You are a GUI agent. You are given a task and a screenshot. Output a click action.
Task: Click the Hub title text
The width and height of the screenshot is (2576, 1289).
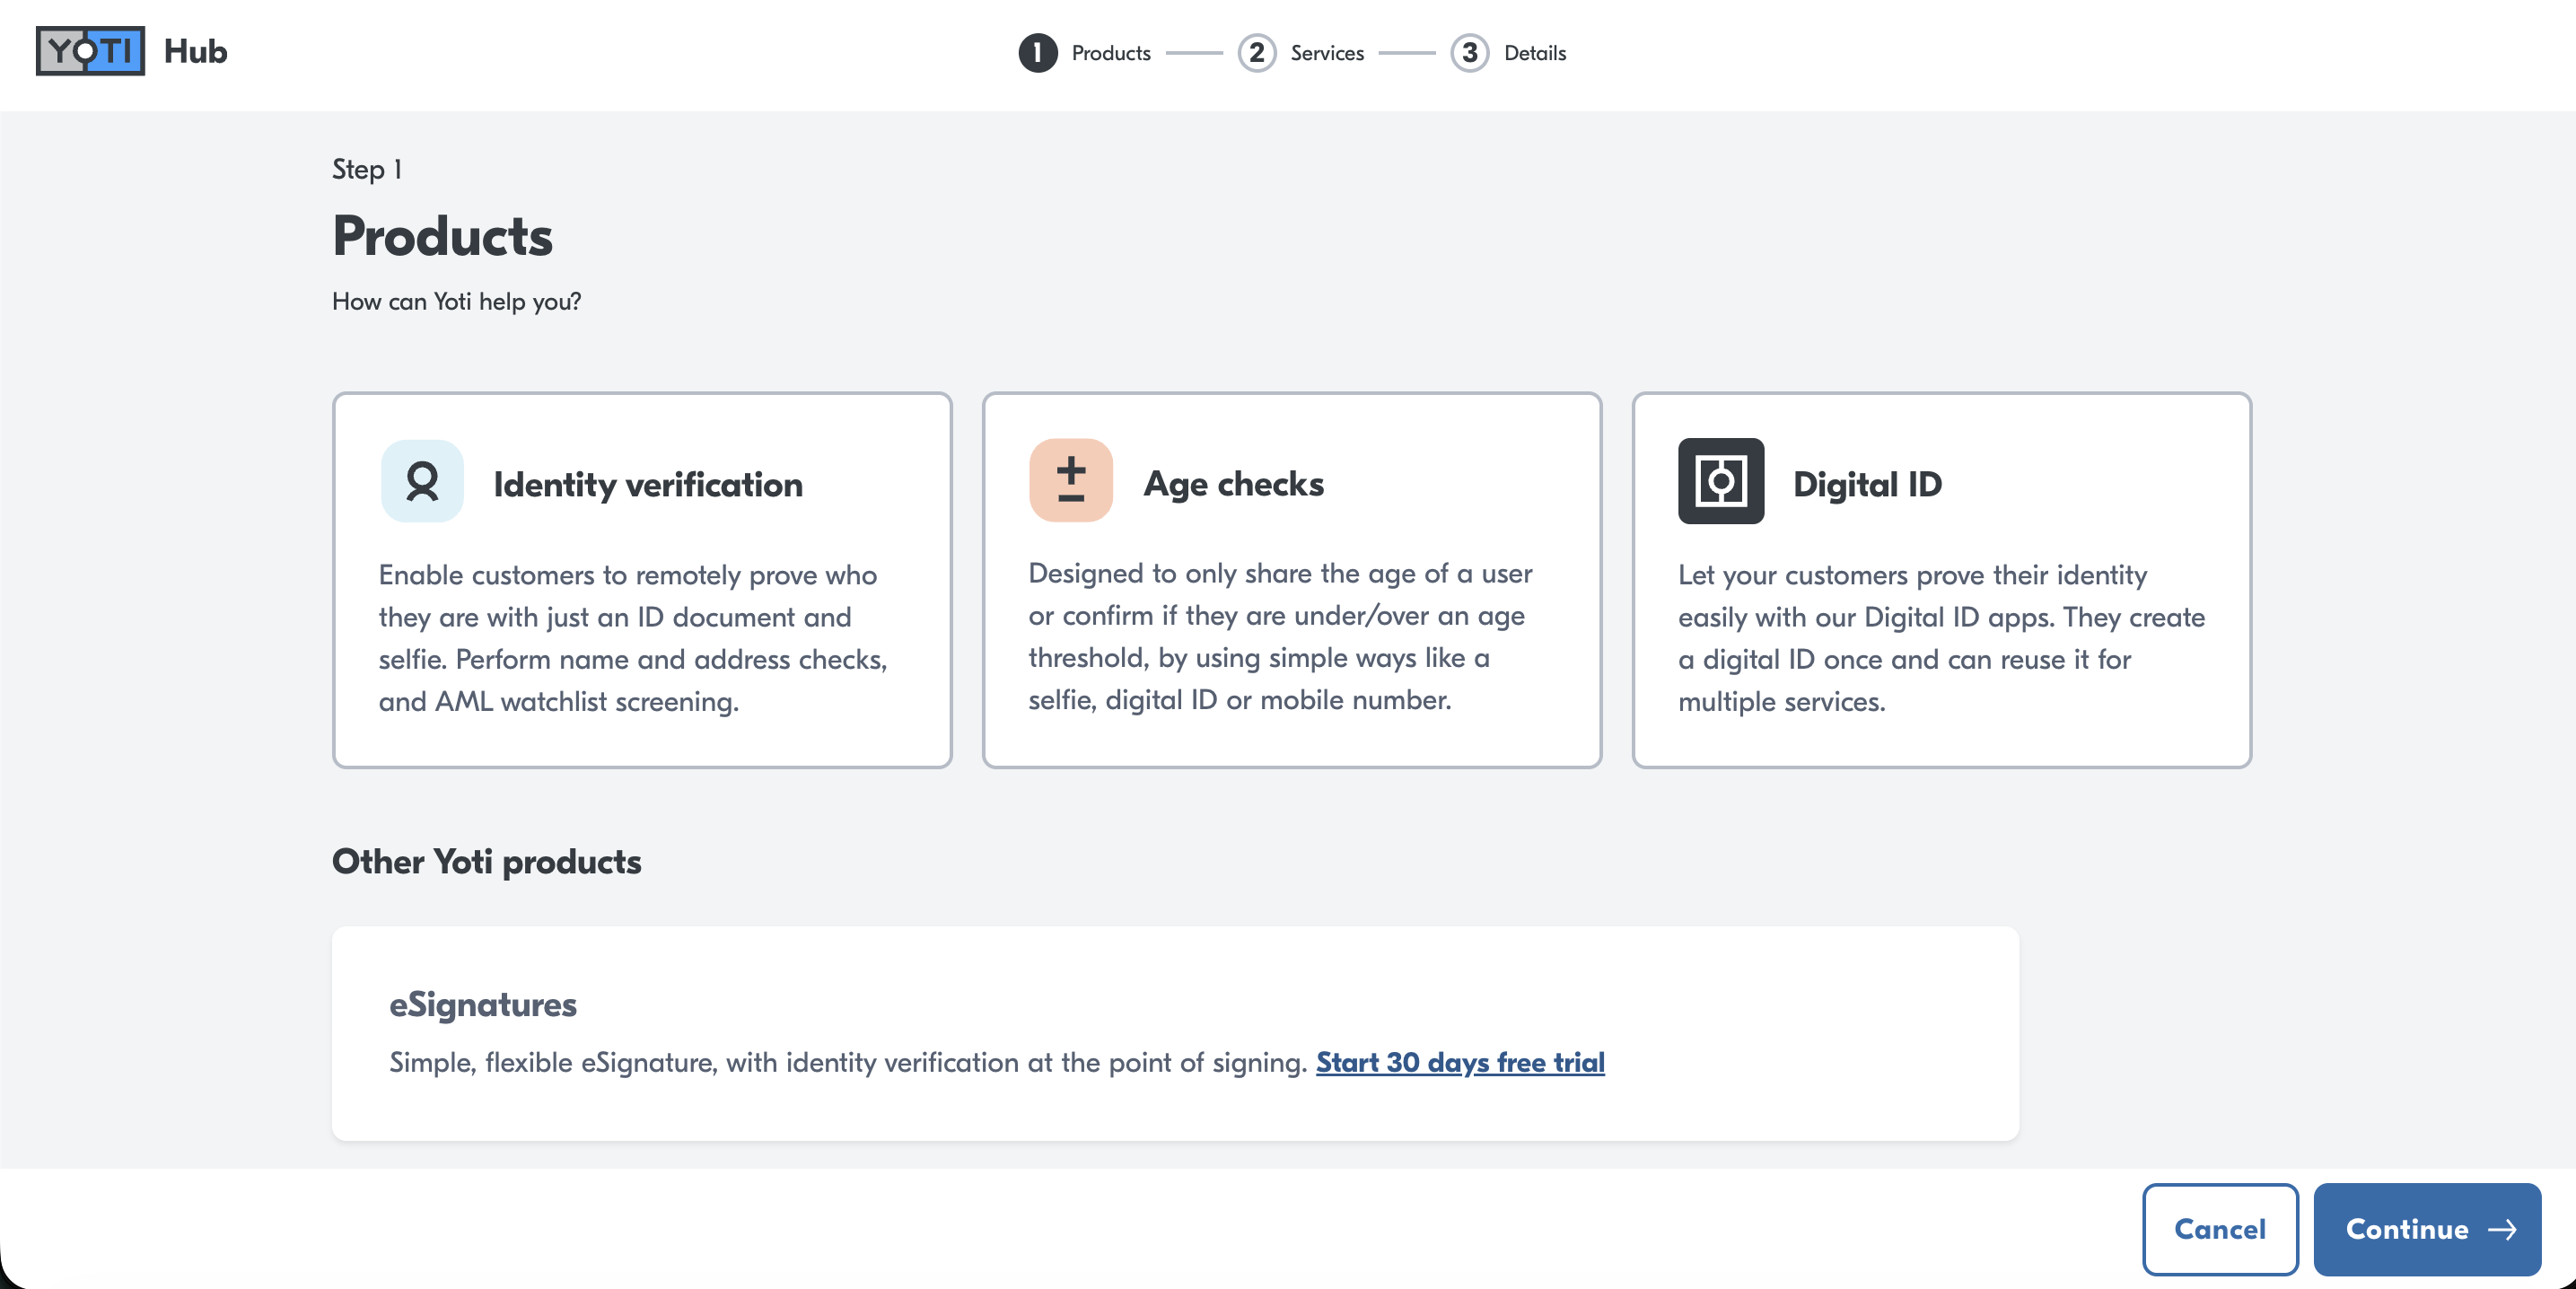pos(195,51)
